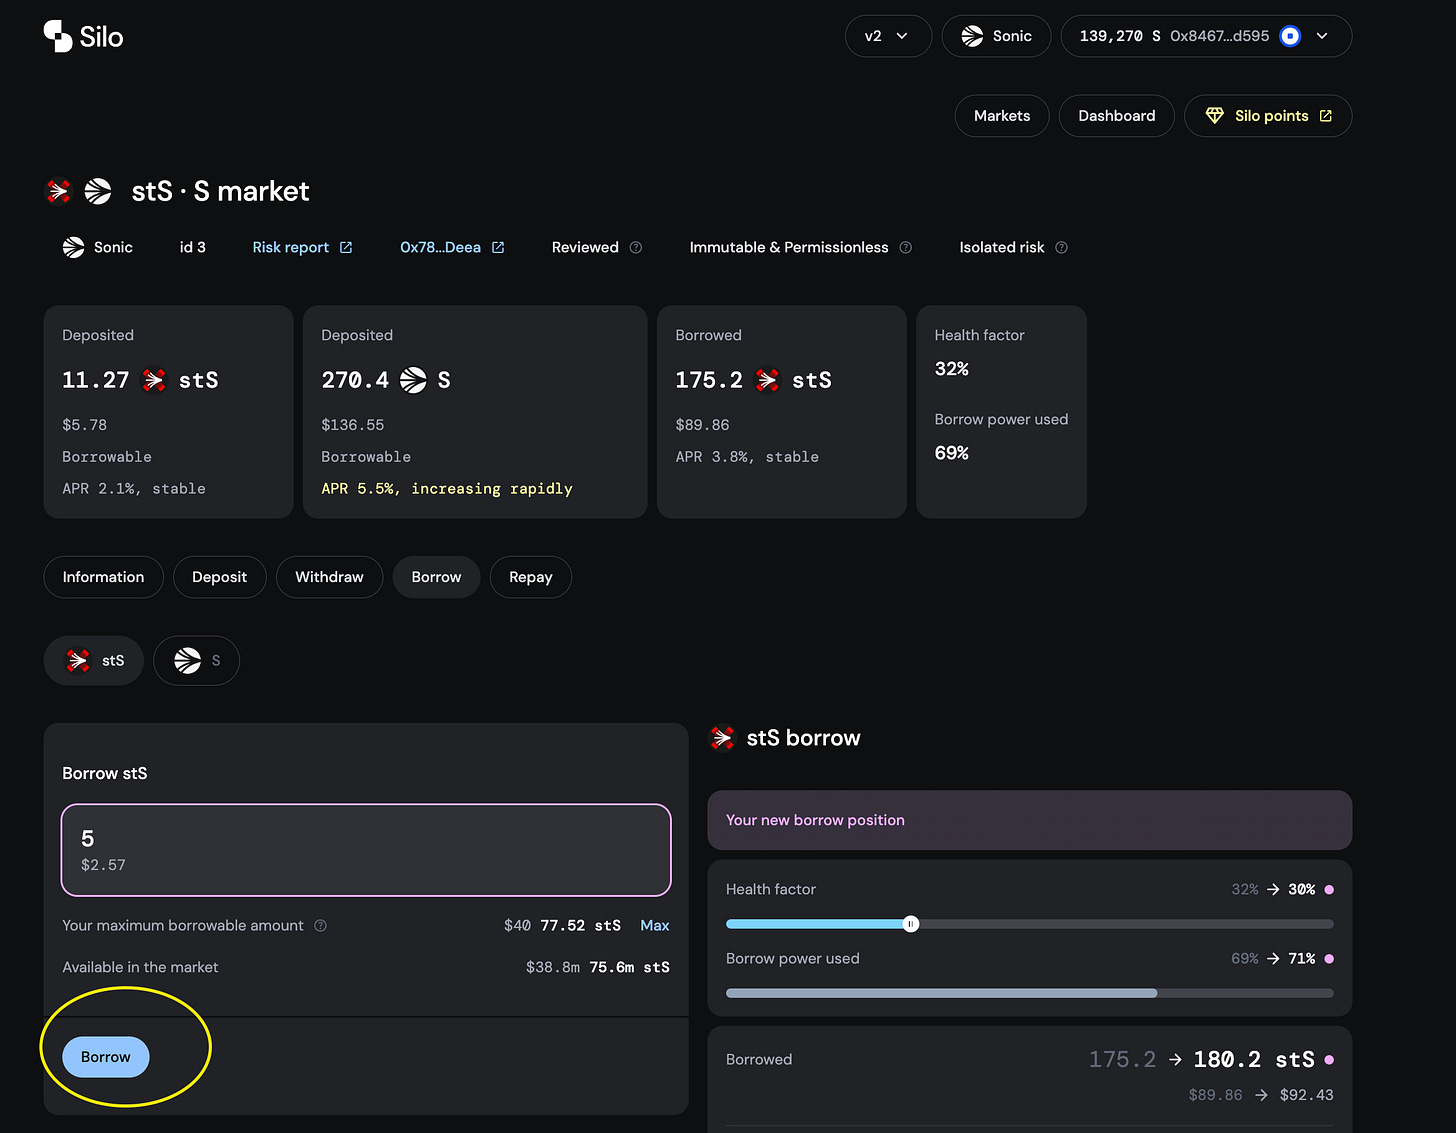Click the Your new borrow position banner

click(1029, 820)
